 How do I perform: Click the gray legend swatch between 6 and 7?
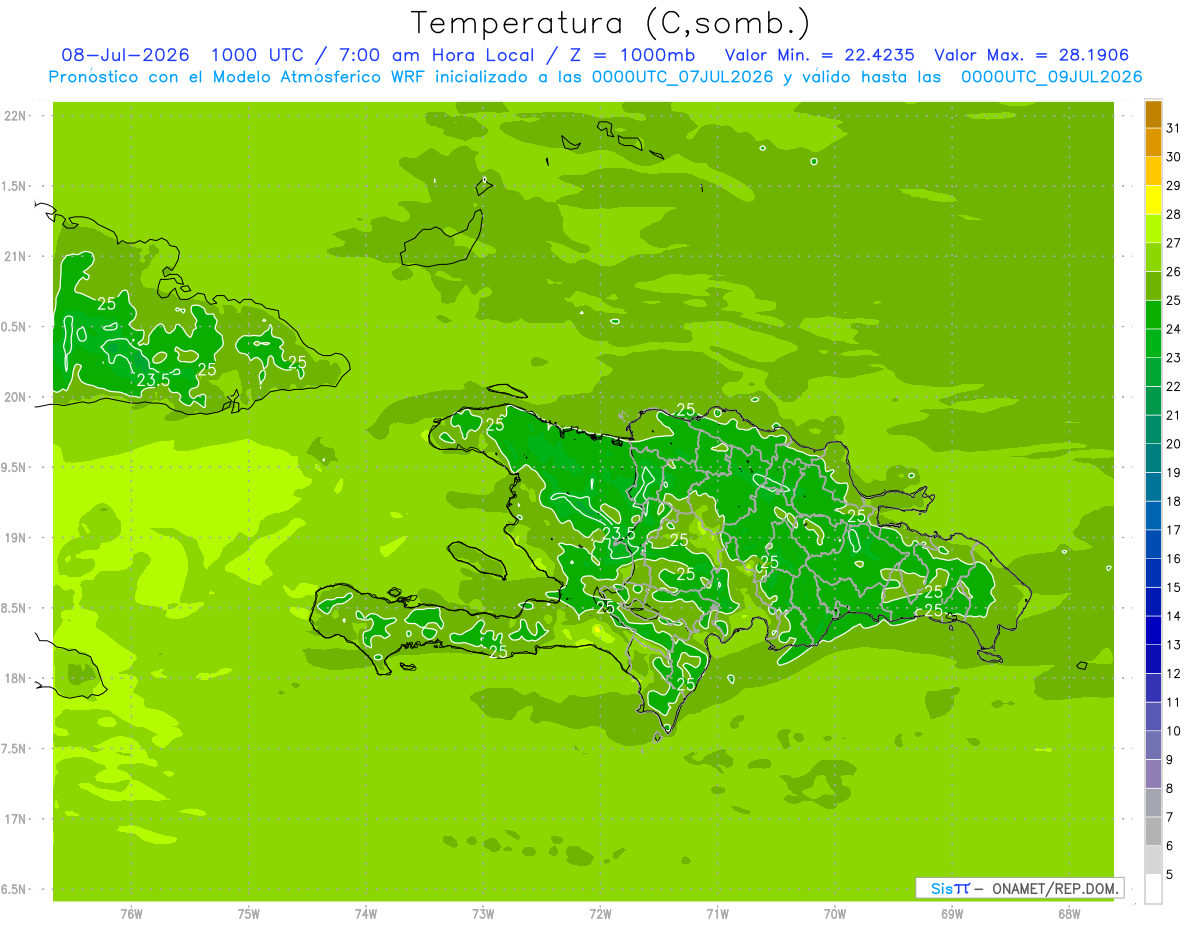coord(1153,832)
